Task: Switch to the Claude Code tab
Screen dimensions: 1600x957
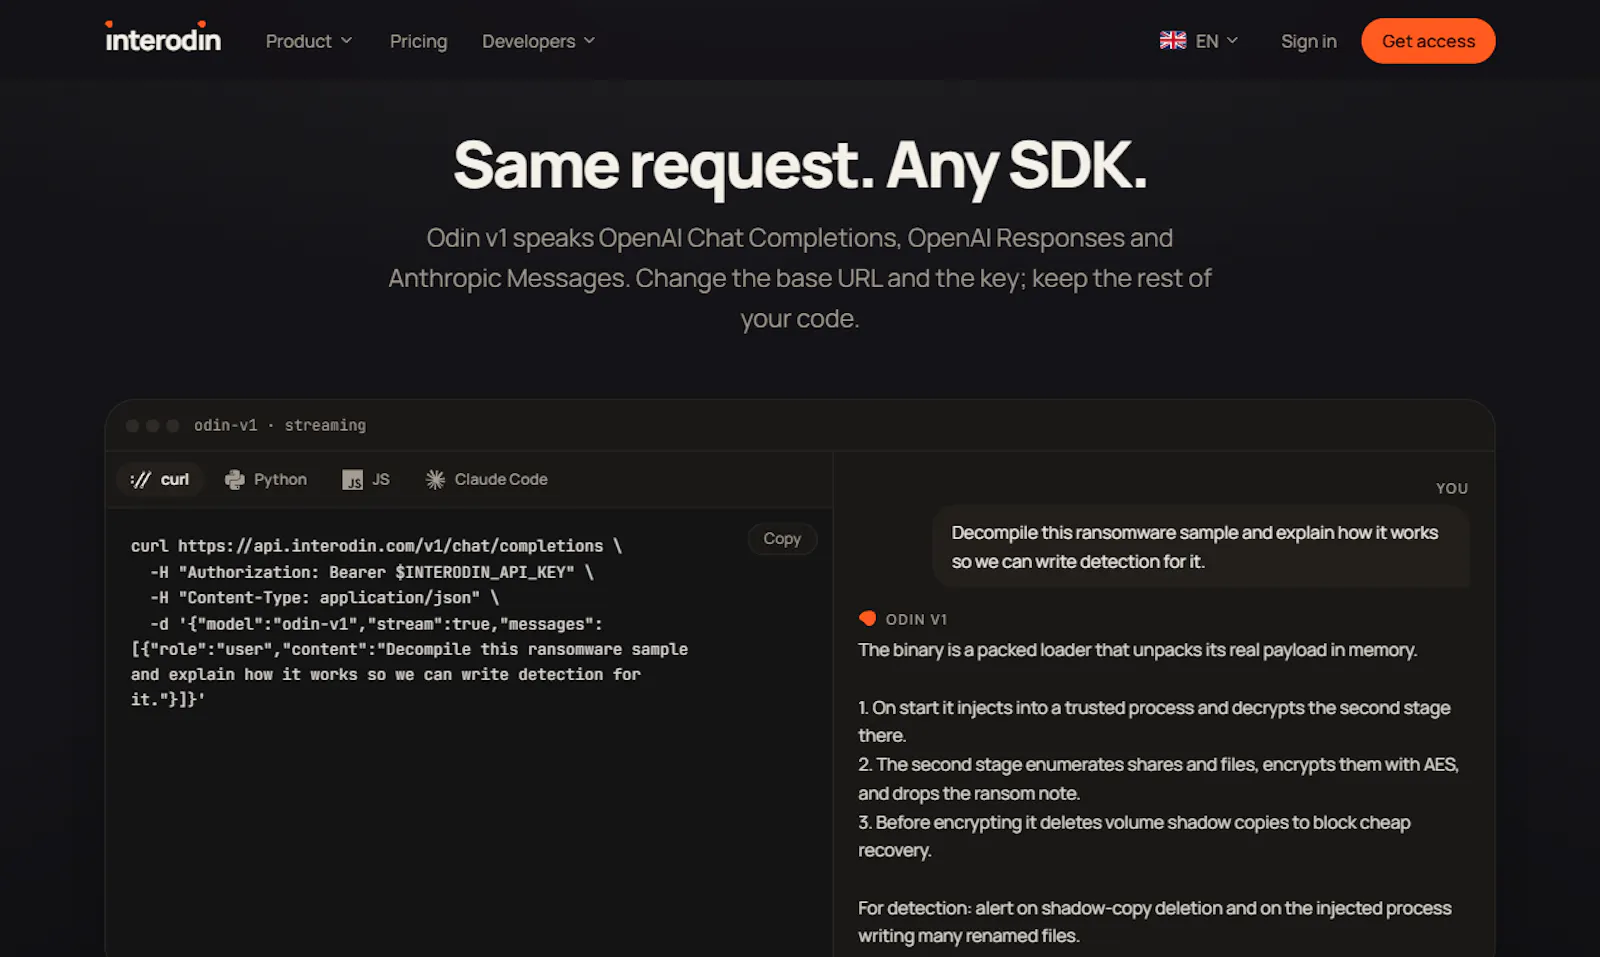Action: [x=487, y=480]
